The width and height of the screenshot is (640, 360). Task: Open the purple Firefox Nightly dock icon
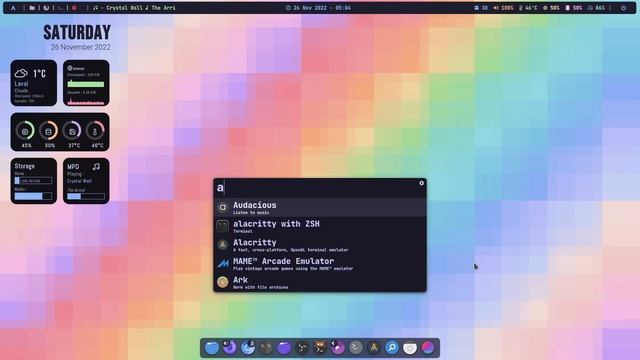pyautogui.click(x=230, y=348)
